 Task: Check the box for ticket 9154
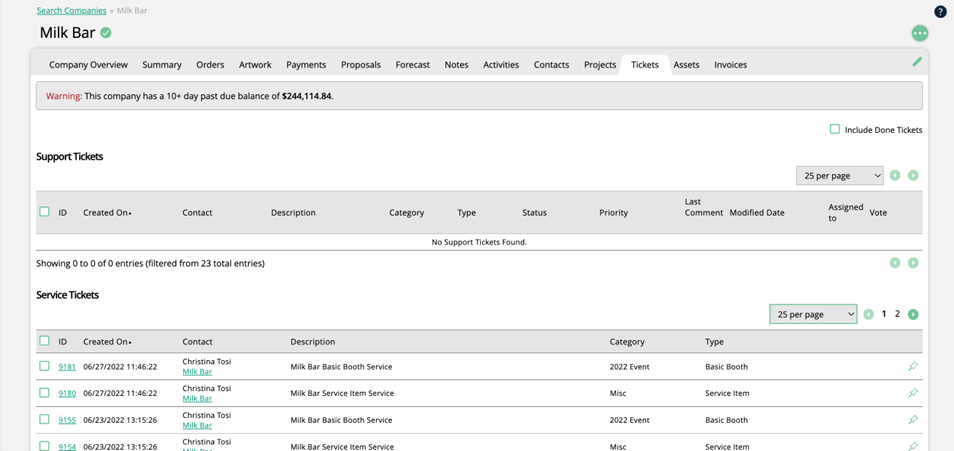tap(44, 446)
